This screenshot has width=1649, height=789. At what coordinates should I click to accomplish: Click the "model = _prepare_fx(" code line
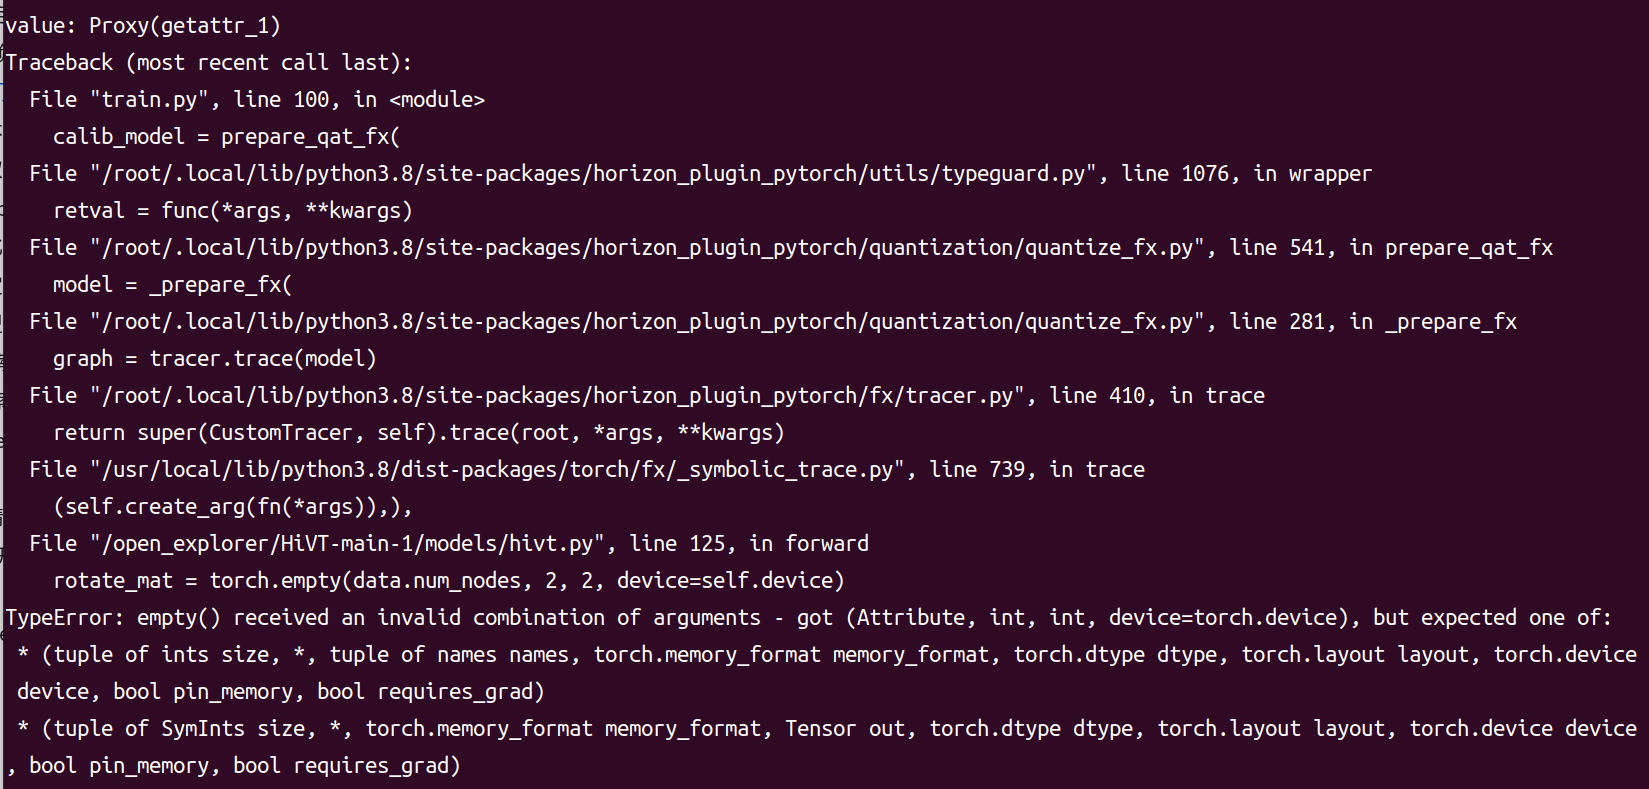click(x=172, y=285)
